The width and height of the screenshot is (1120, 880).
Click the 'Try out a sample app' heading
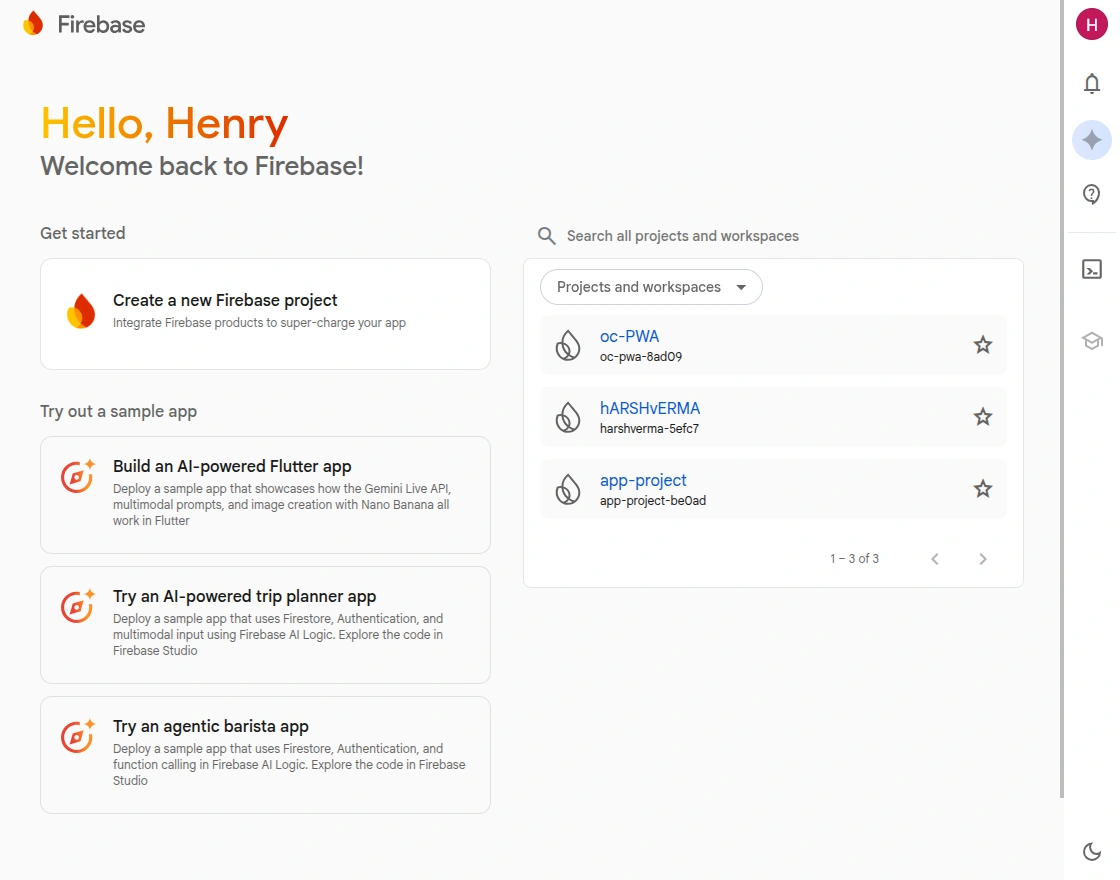click(x=119, y=411)
